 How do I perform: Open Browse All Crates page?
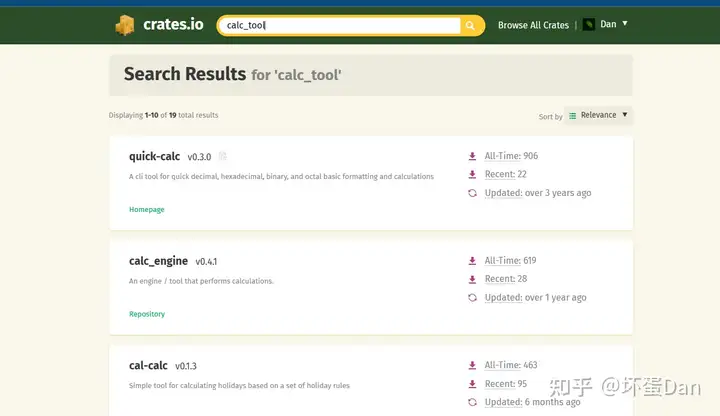coord(533,25)
